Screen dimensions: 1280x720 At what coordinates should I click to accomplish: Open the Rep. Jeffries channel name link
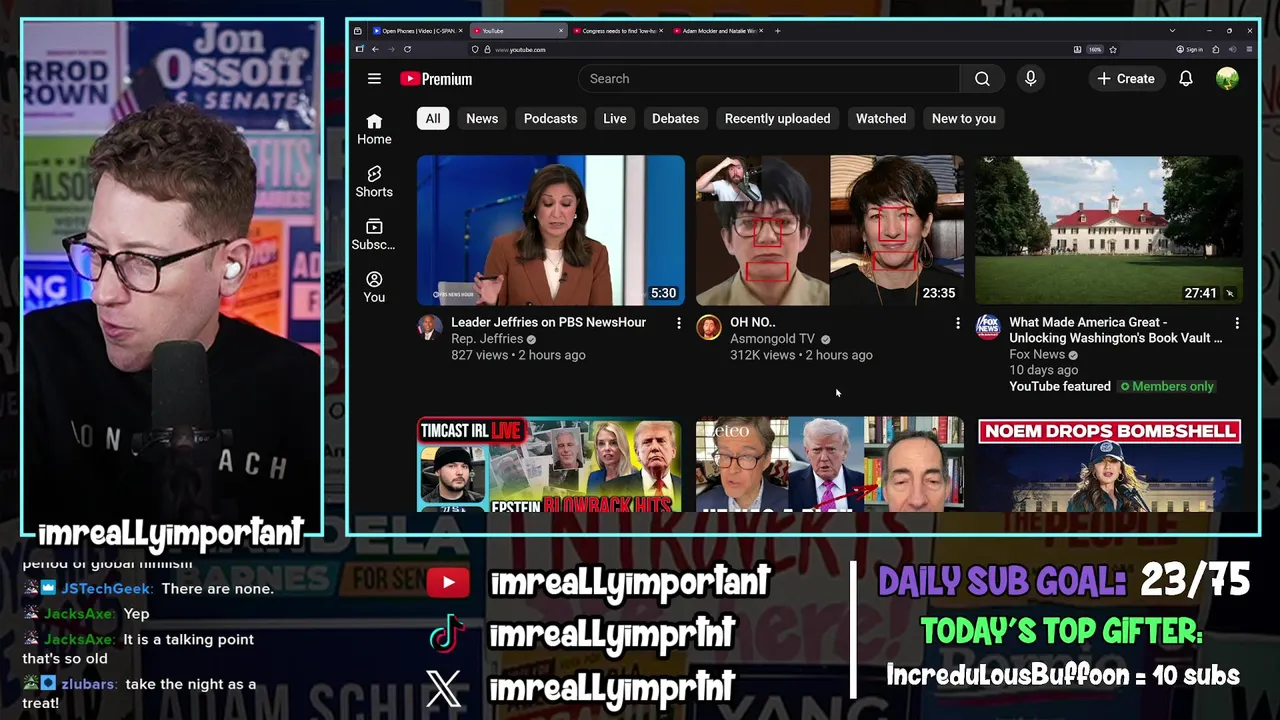click(x=487, y=339)
